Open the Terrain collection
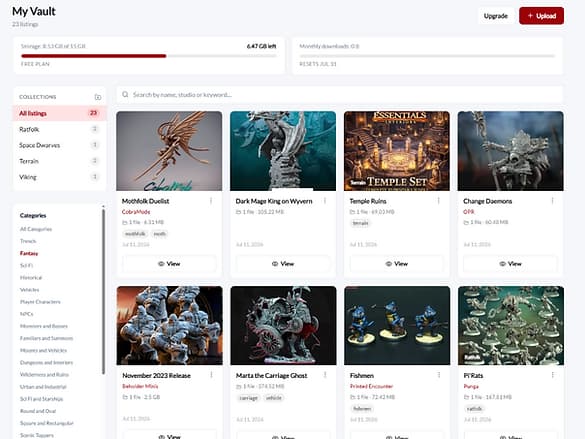 coord(60,161)
